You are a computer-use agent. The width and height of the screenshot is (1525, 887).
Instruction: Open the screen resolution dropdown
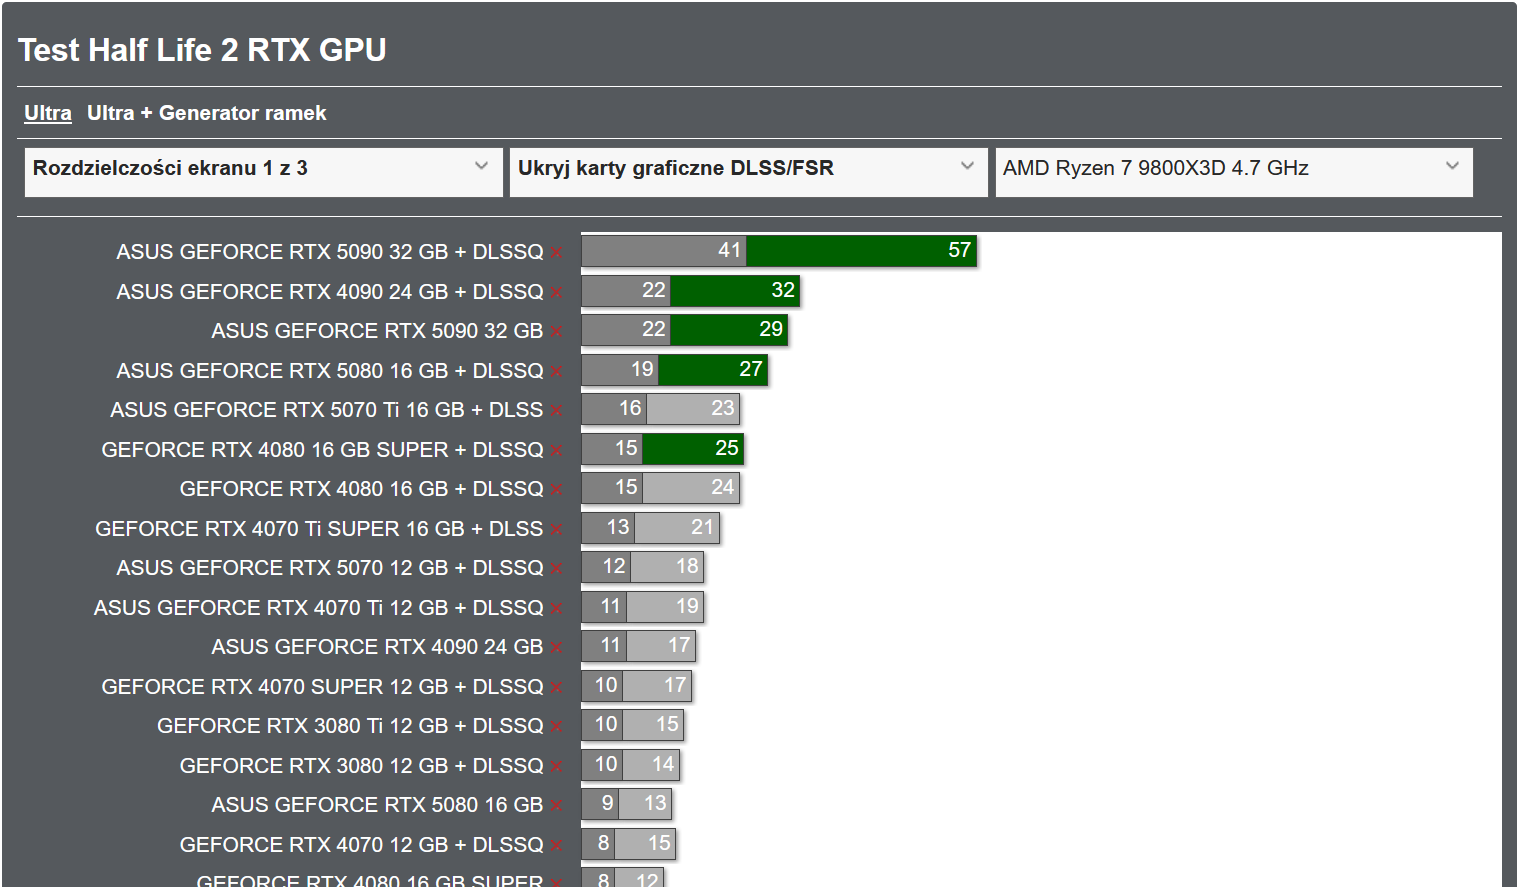[x=262, y=169]
